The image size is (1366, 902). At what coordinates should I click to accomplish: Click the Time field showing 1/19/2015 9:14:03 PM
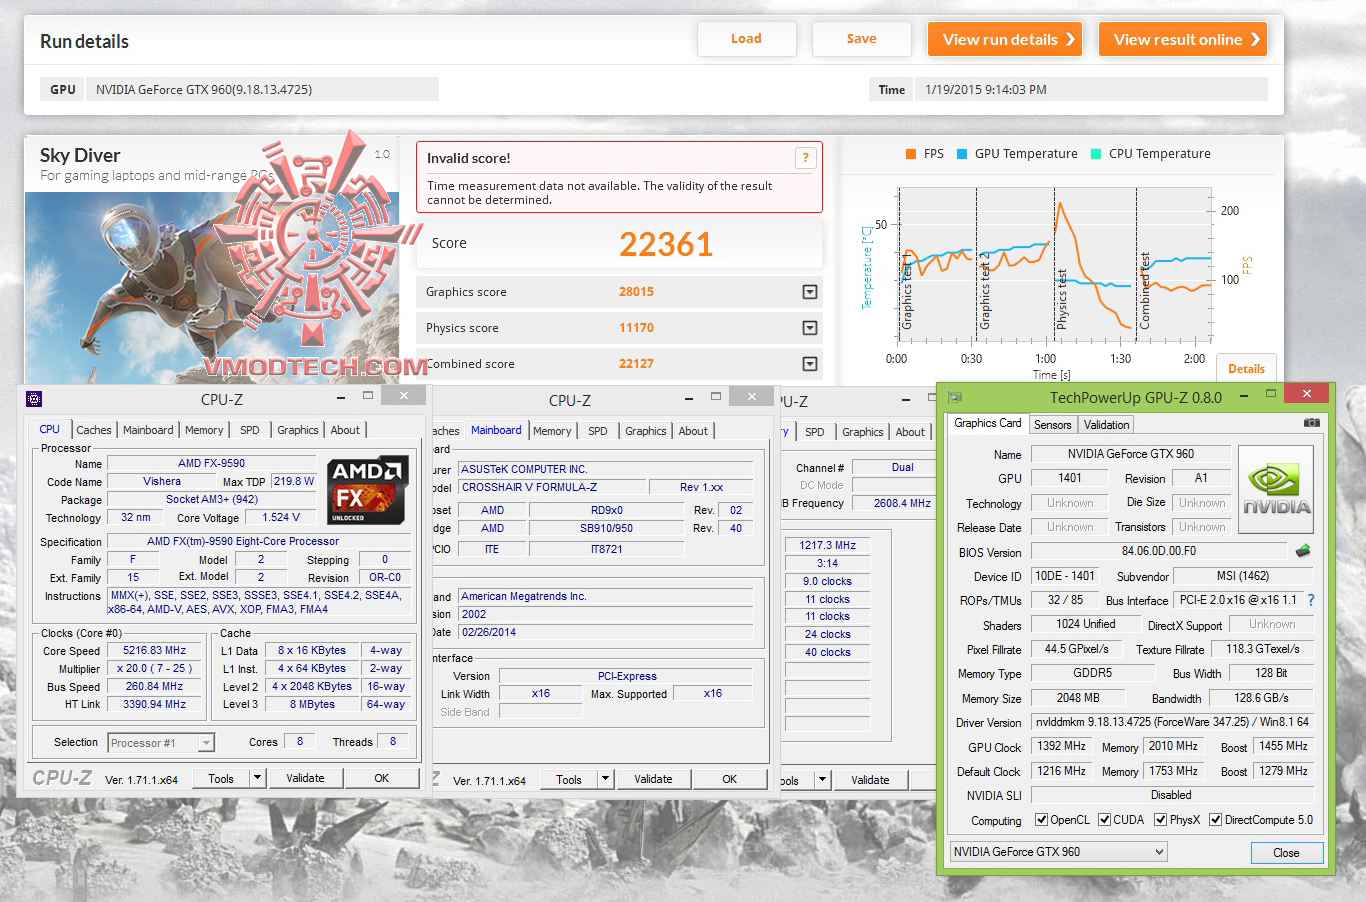[x=1092, y=90]
